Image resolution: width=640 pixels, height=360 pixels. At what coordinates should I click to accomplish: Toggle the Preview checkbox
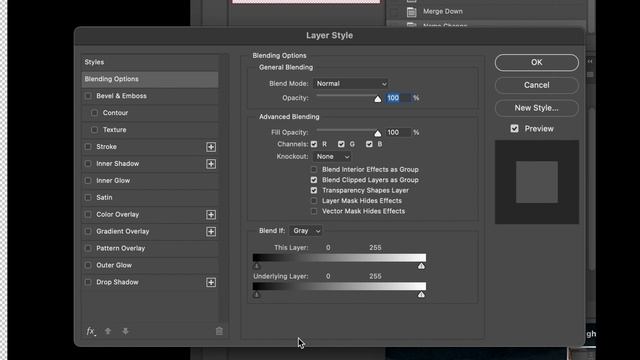pos(514,129)
